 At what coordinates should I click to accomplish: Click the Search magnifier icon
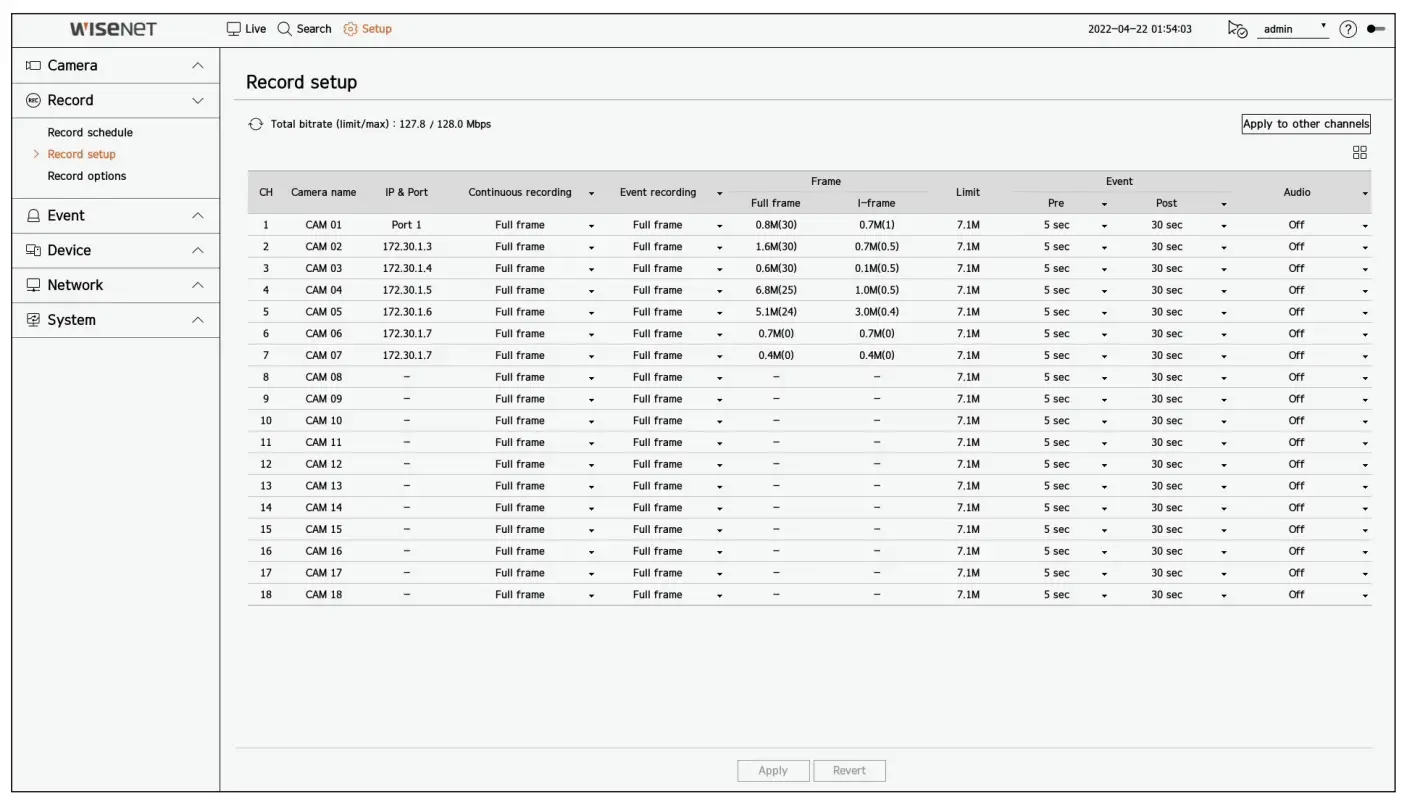(x=285, y=29)
